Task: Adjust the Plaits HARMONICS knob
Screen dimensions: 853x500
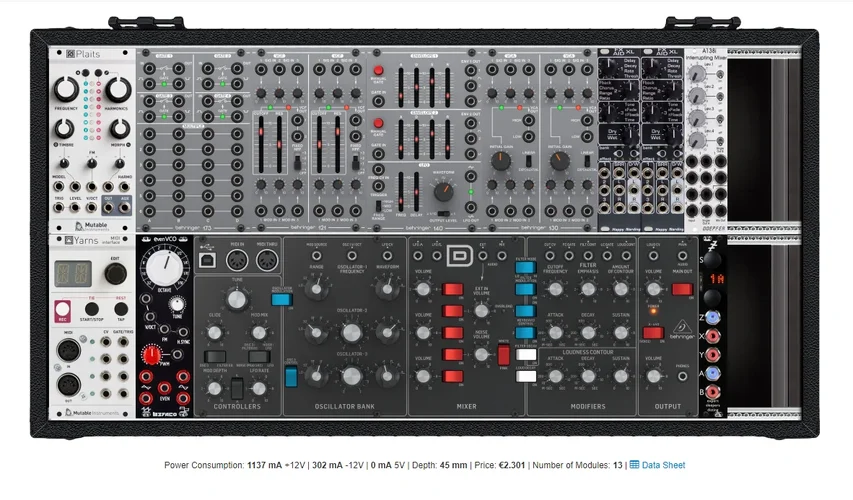Action: (x=118, y=90)
